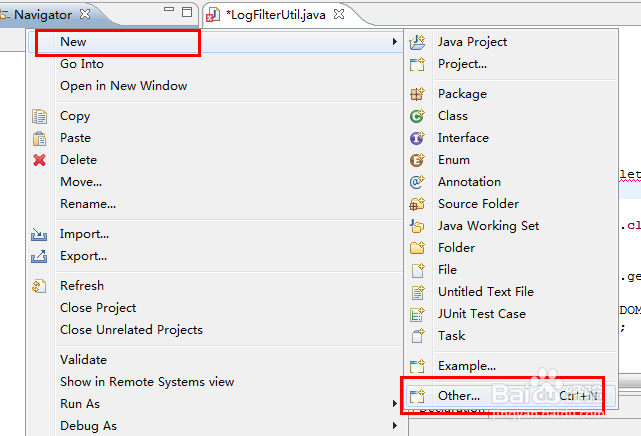Click the JUnit Test Case icon
Screen dimensions: 641x436
[x=418, y=314]
